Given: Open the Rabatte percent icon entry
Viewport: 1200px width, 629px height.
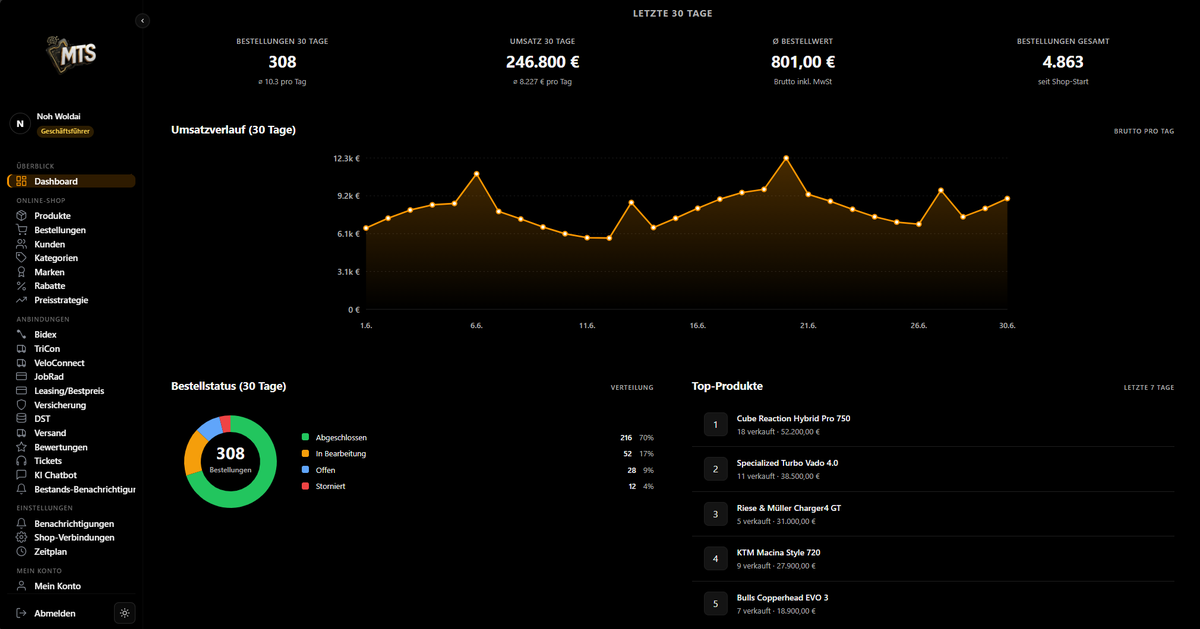Looking at the screenshot, I should pyautogui.click(x=22, y=286).
